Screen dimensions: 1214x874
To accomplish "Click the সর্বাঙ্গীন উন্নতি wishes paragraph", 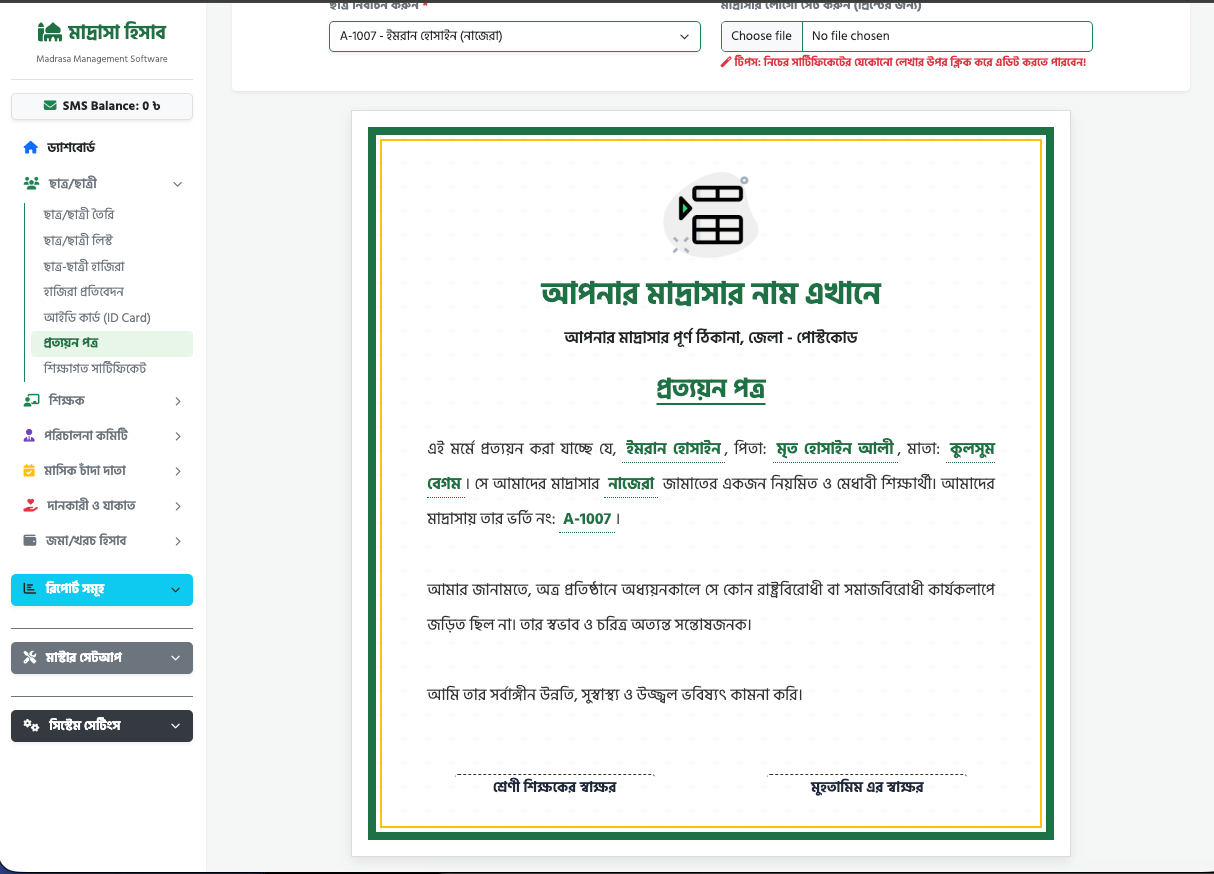I will [615, 693].
